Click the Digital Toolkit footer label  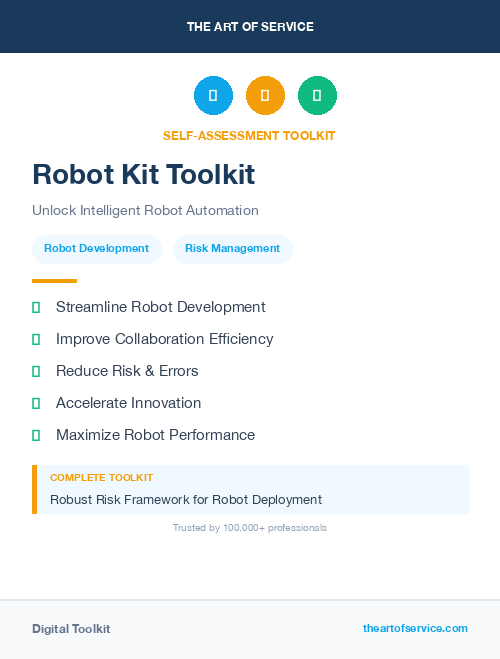click(x=71, y=629)
